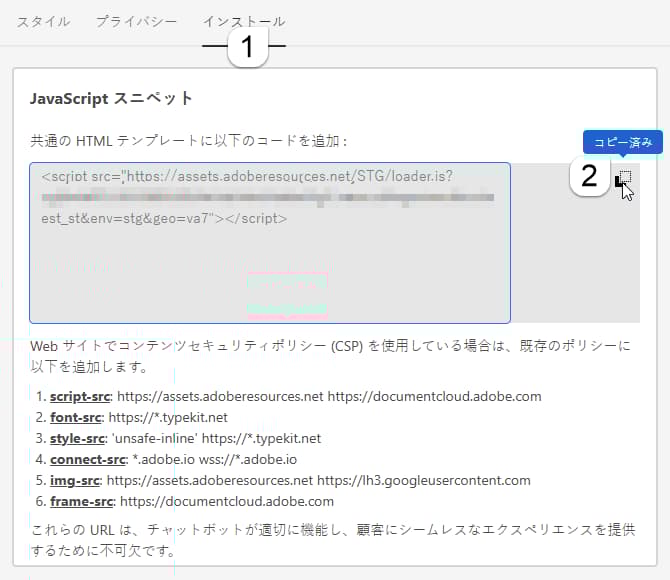Click the frame-src directive link
The width and height of the screenshot is (670, 580).
pyautogui.click(x=82, y=501)
